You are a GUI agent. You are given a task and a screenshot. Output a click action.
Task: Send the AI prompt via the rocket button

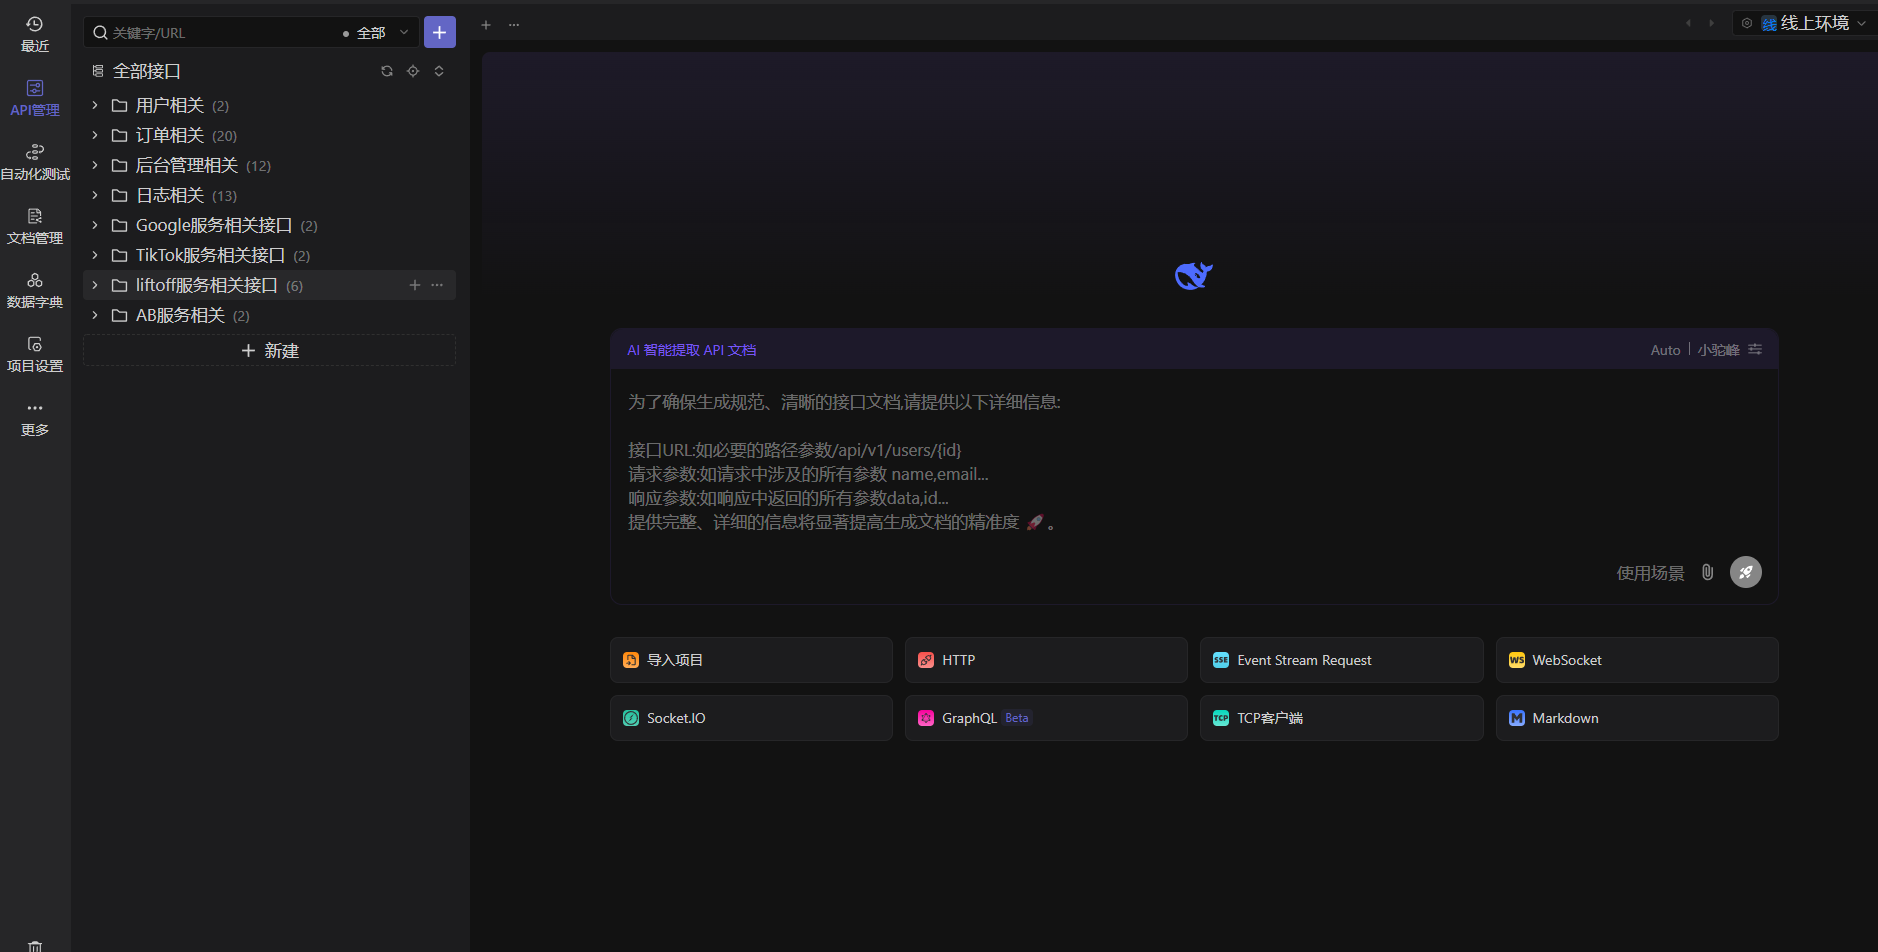[1745, 572]
